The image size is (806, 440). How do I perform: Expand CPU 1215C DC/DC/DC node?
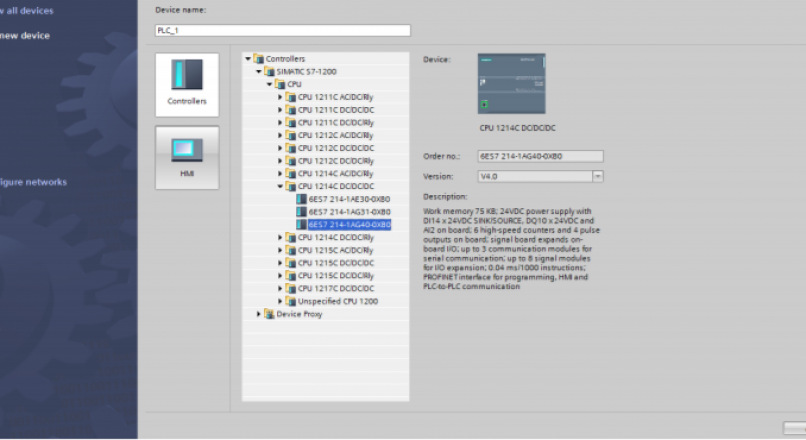click(280, 263)
